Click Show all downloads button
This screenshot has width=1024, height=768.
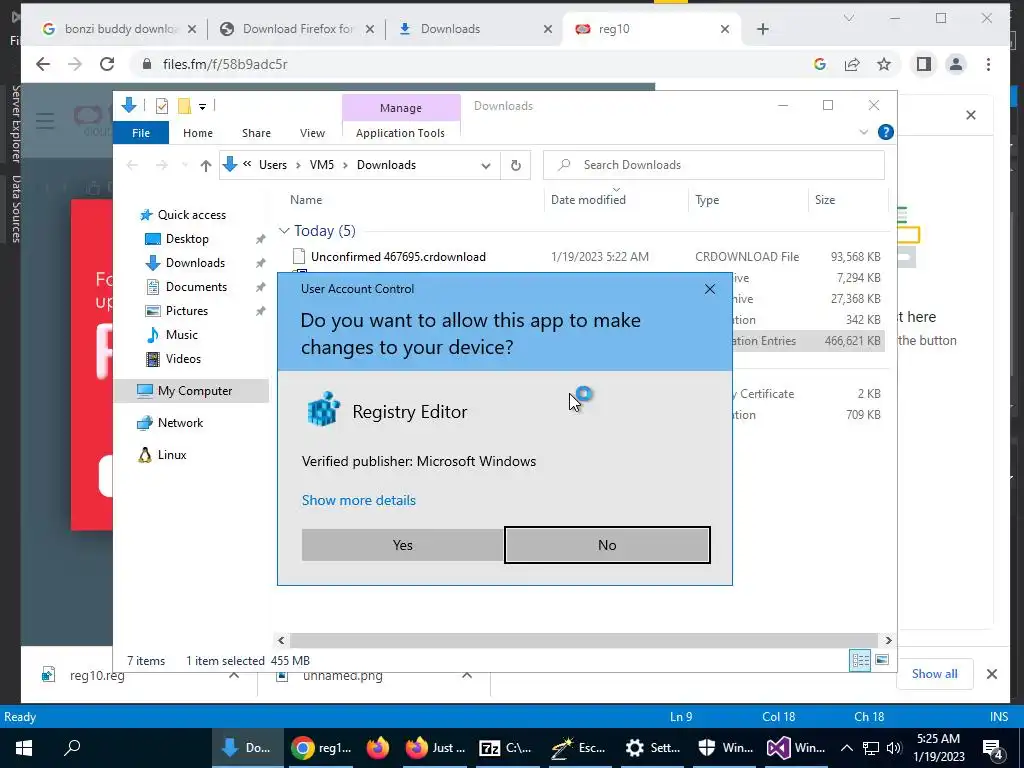click(935, 674)
